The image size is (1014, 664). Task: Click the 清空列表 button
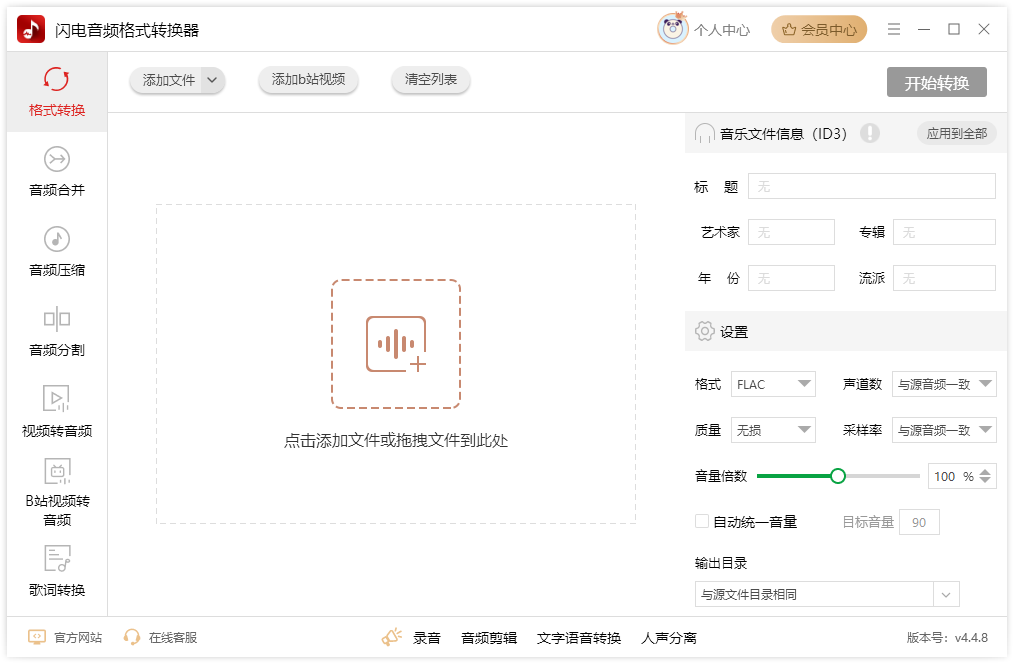431,80
